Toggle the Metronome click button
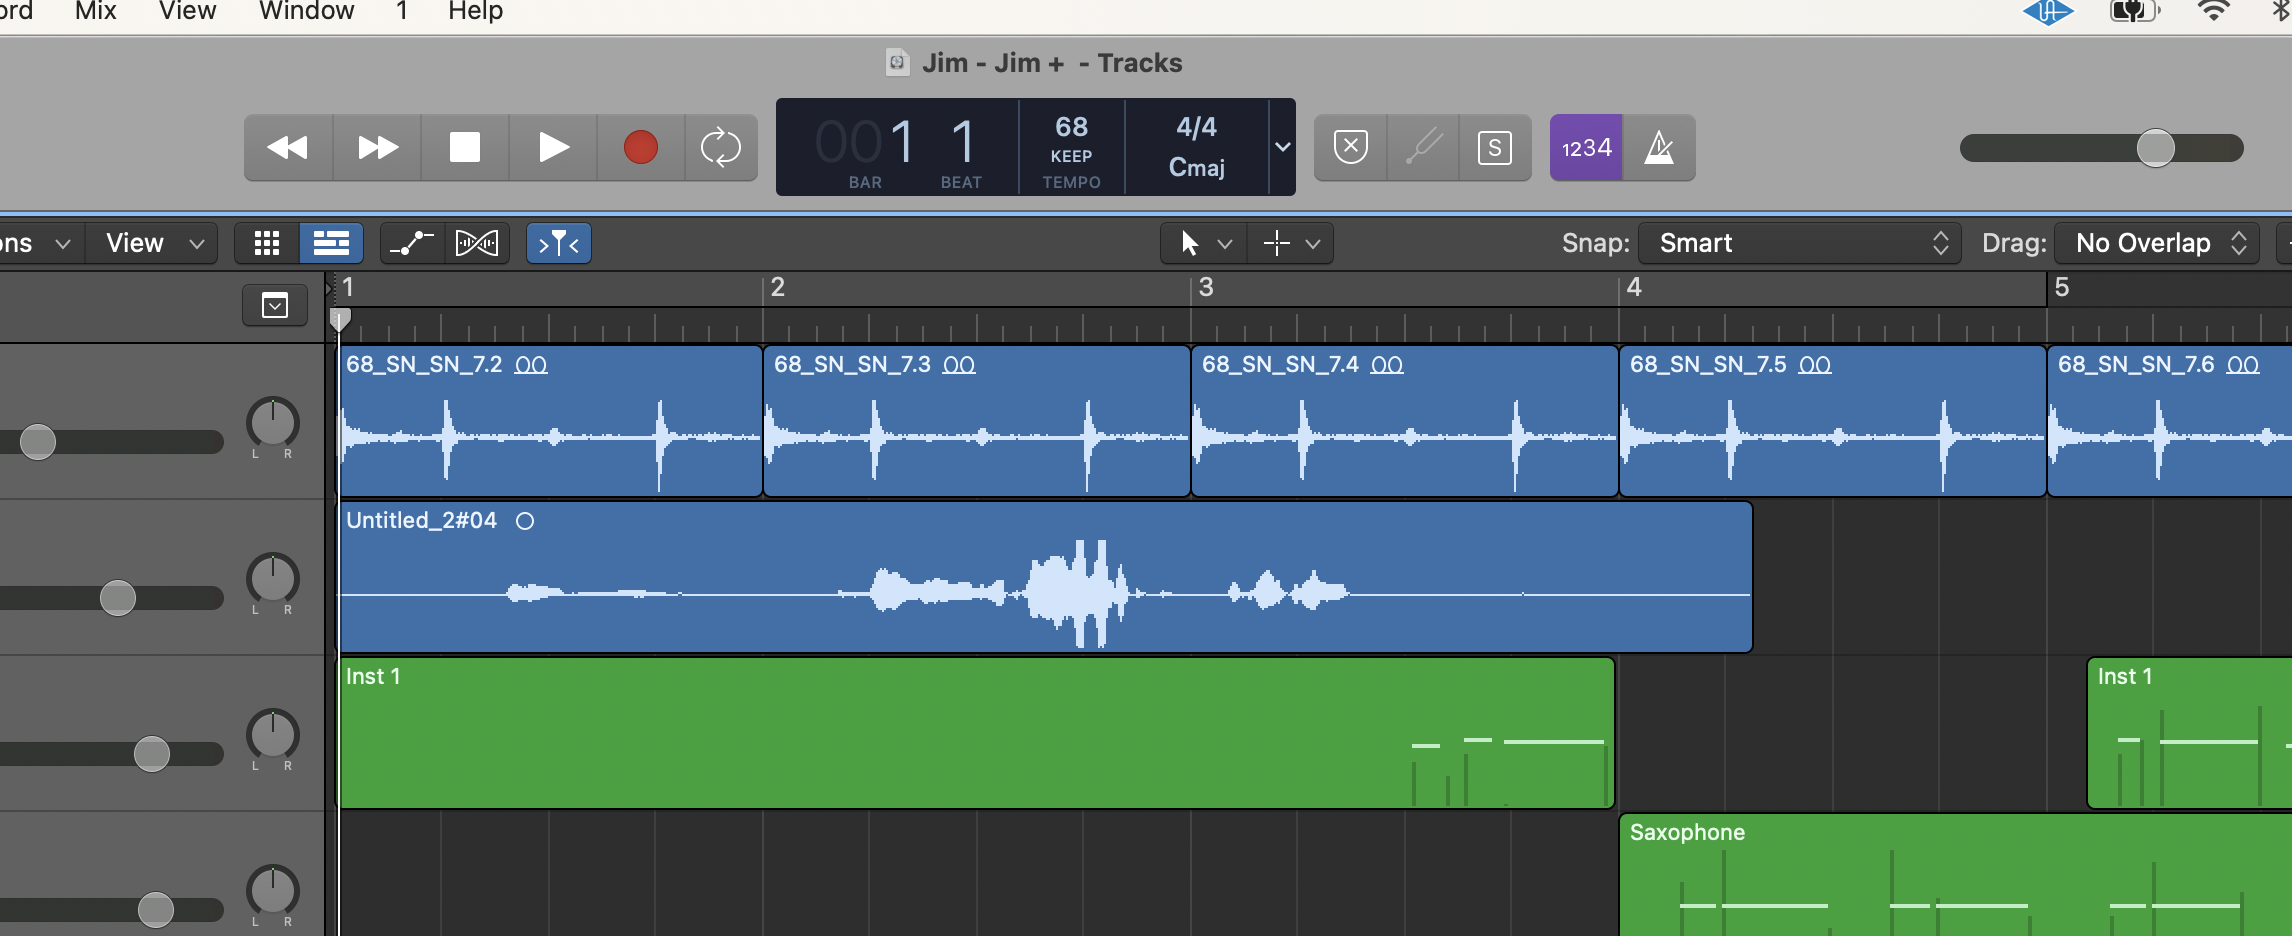The height and width of the screenshot is (936, 2292). pos(1659,148)
